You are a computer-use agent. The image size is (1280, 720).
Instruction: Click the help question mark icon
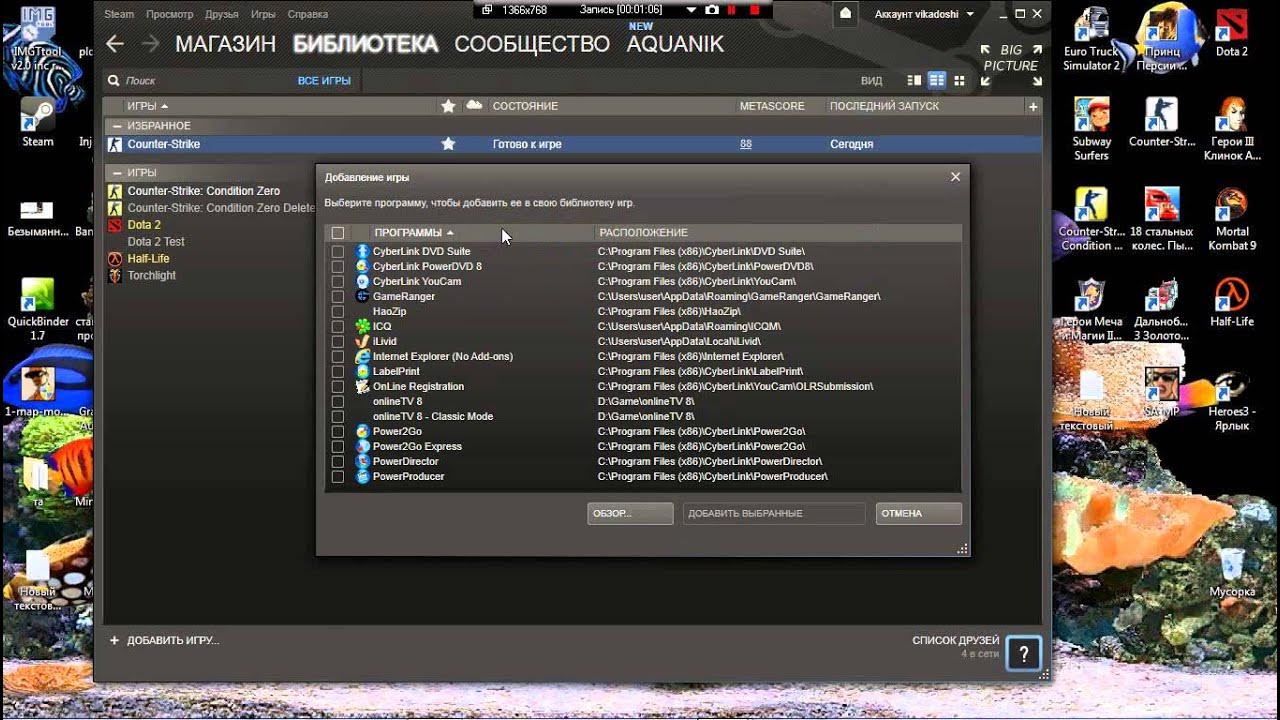click(1024, 654)
